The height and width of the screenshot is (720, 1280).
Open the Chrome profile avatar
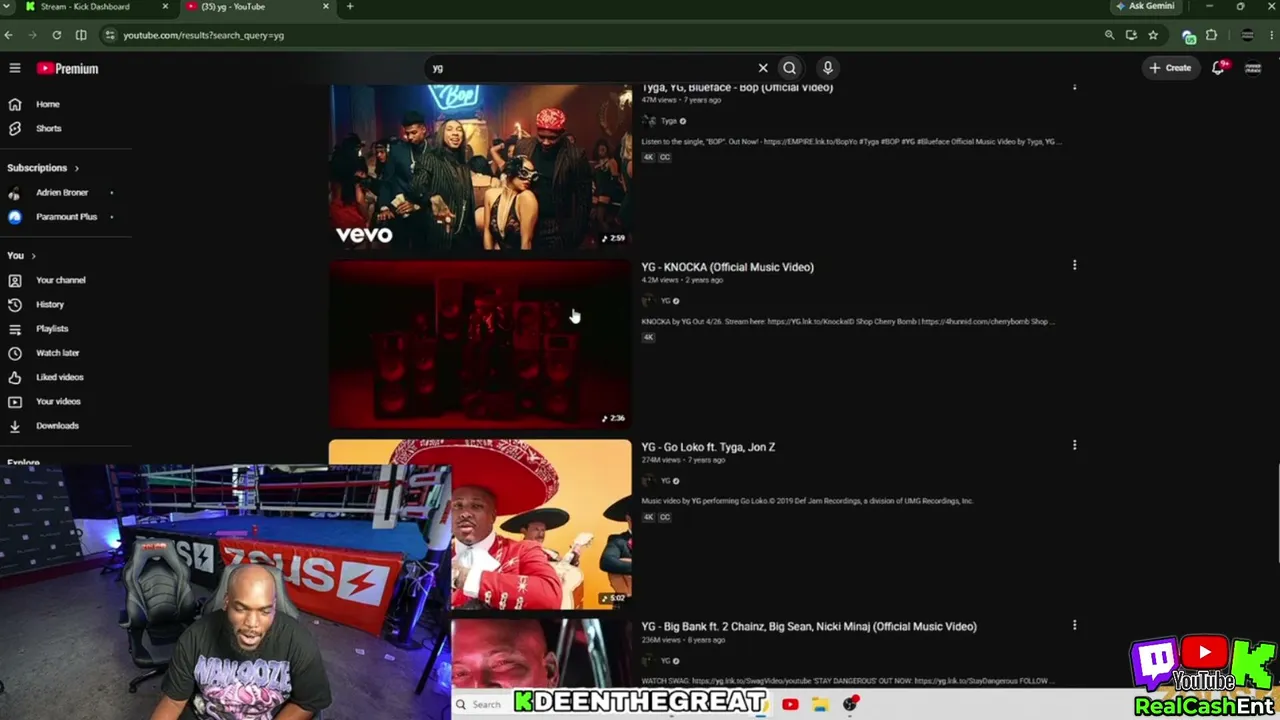[1247, 35]
